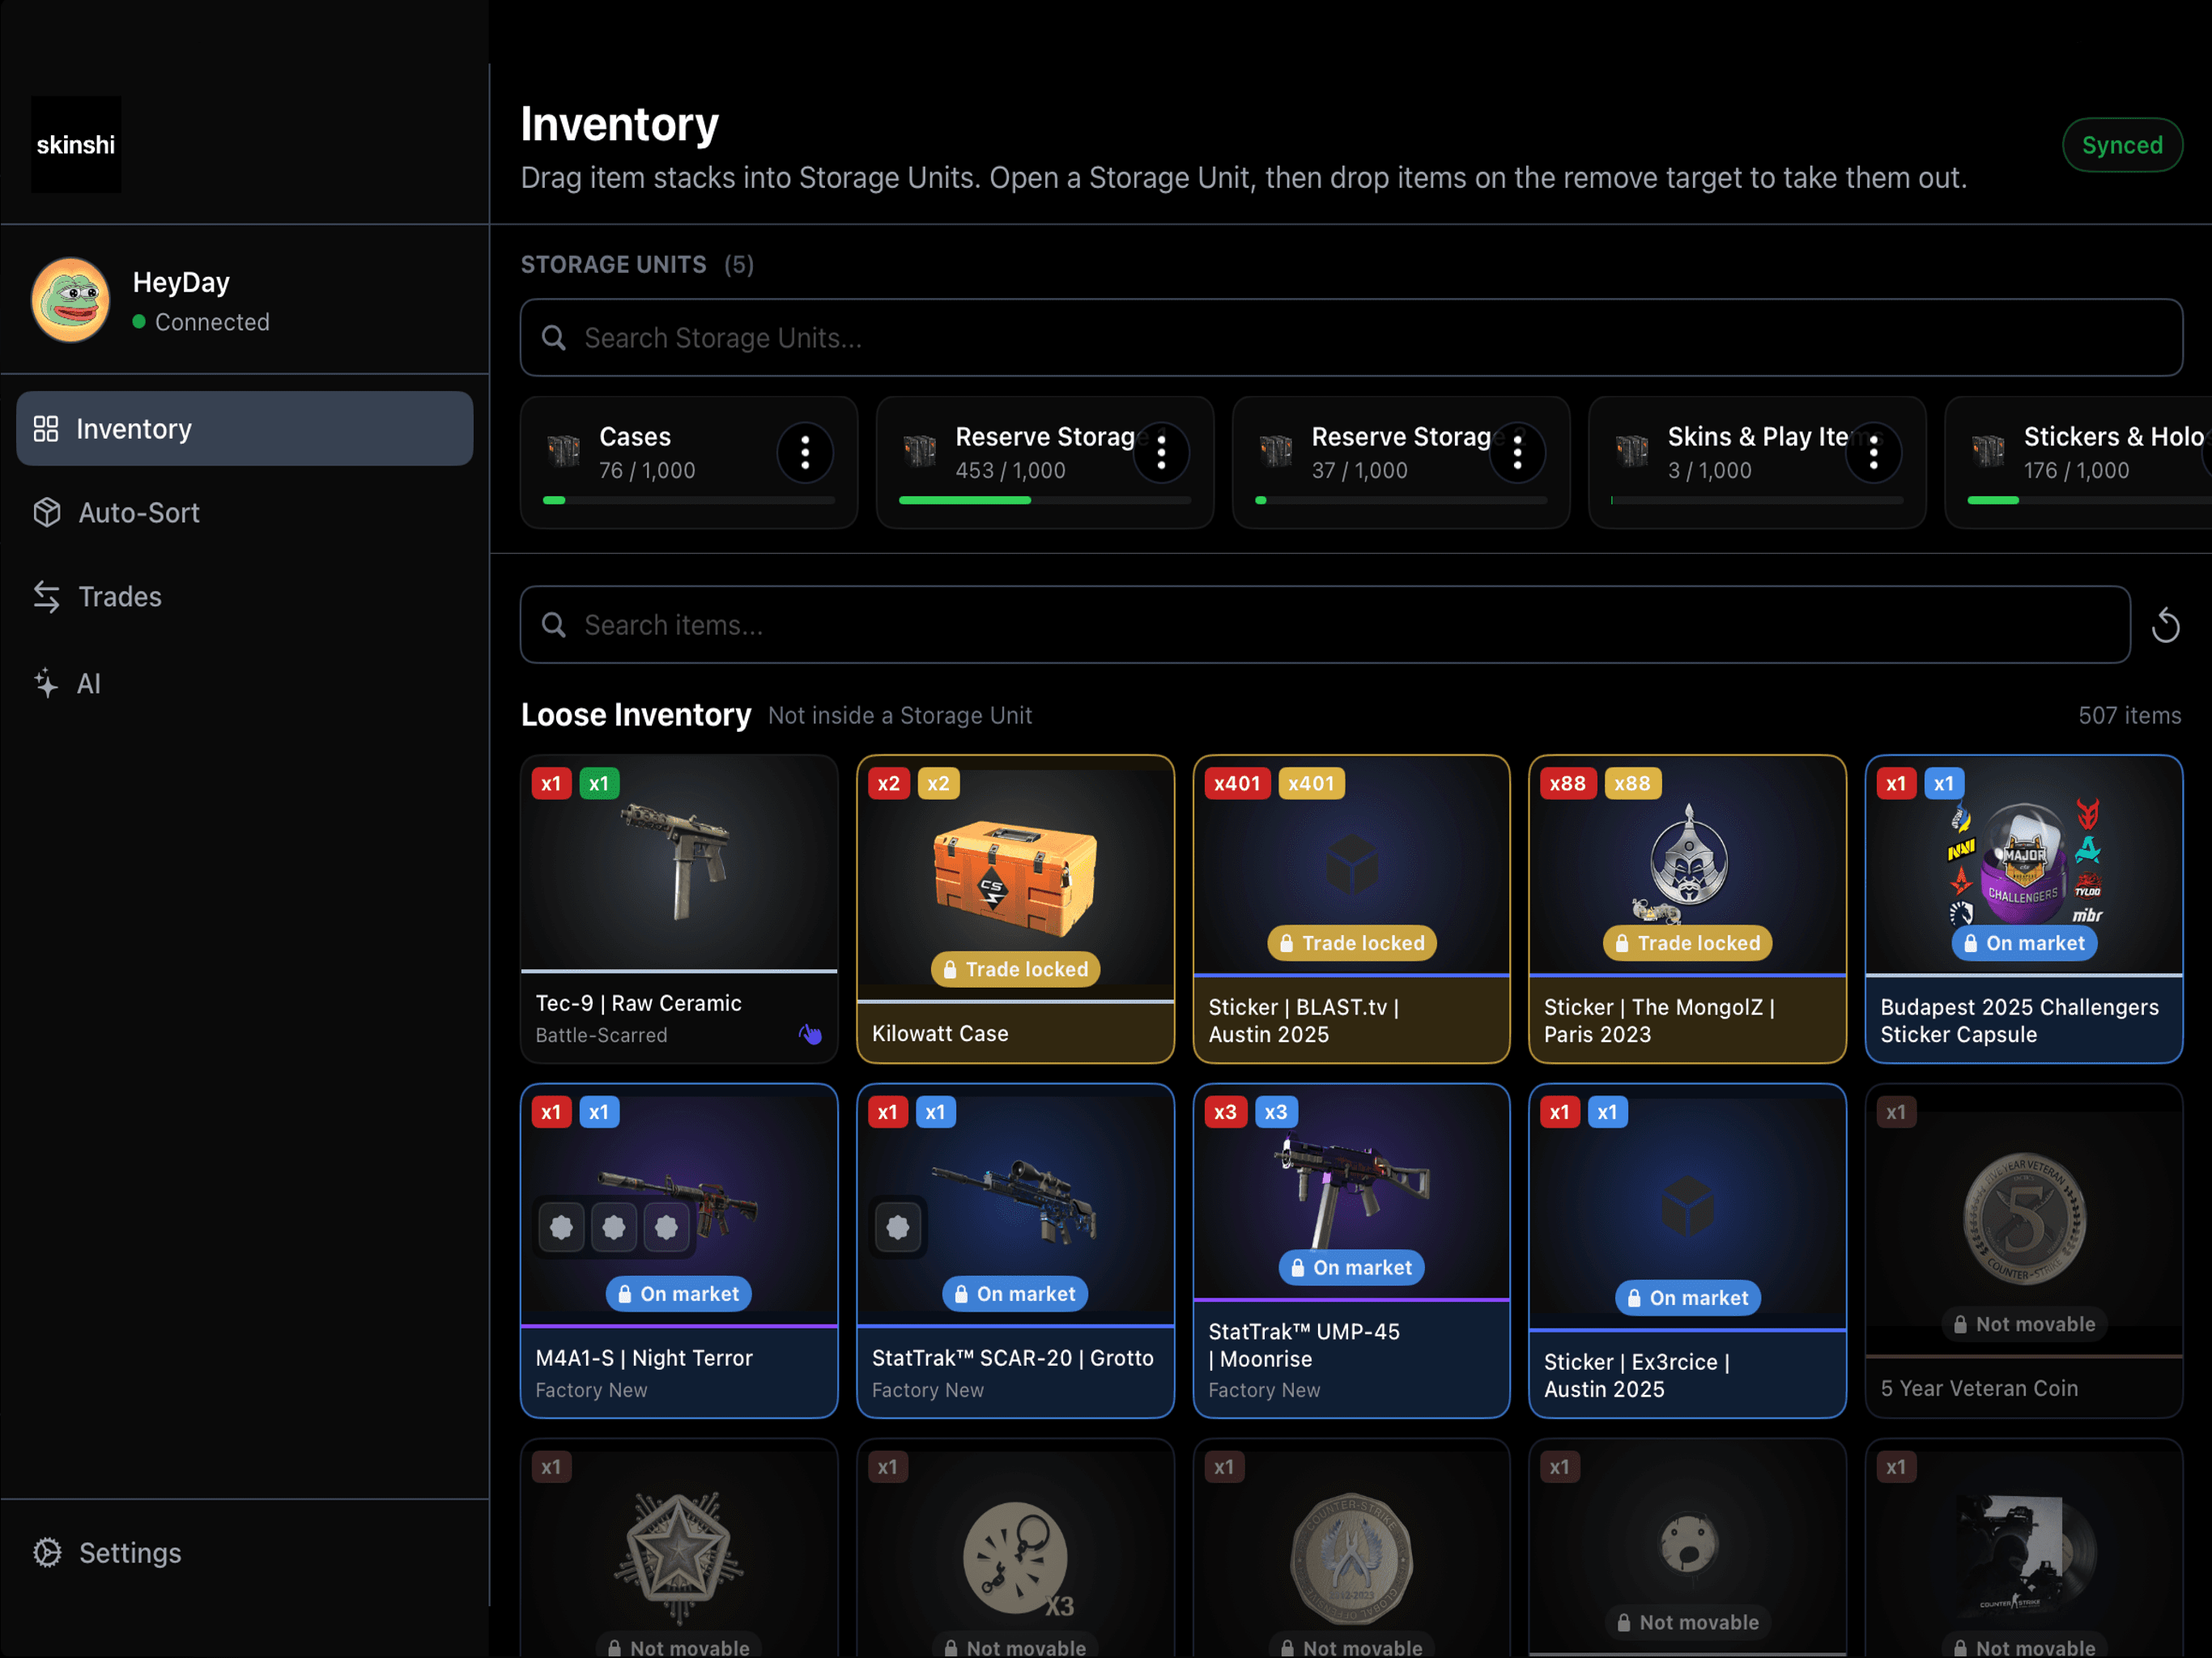Click the 507 items count label
The width and height of the screenshot is (2212, 1658).
pos(2130,716)
